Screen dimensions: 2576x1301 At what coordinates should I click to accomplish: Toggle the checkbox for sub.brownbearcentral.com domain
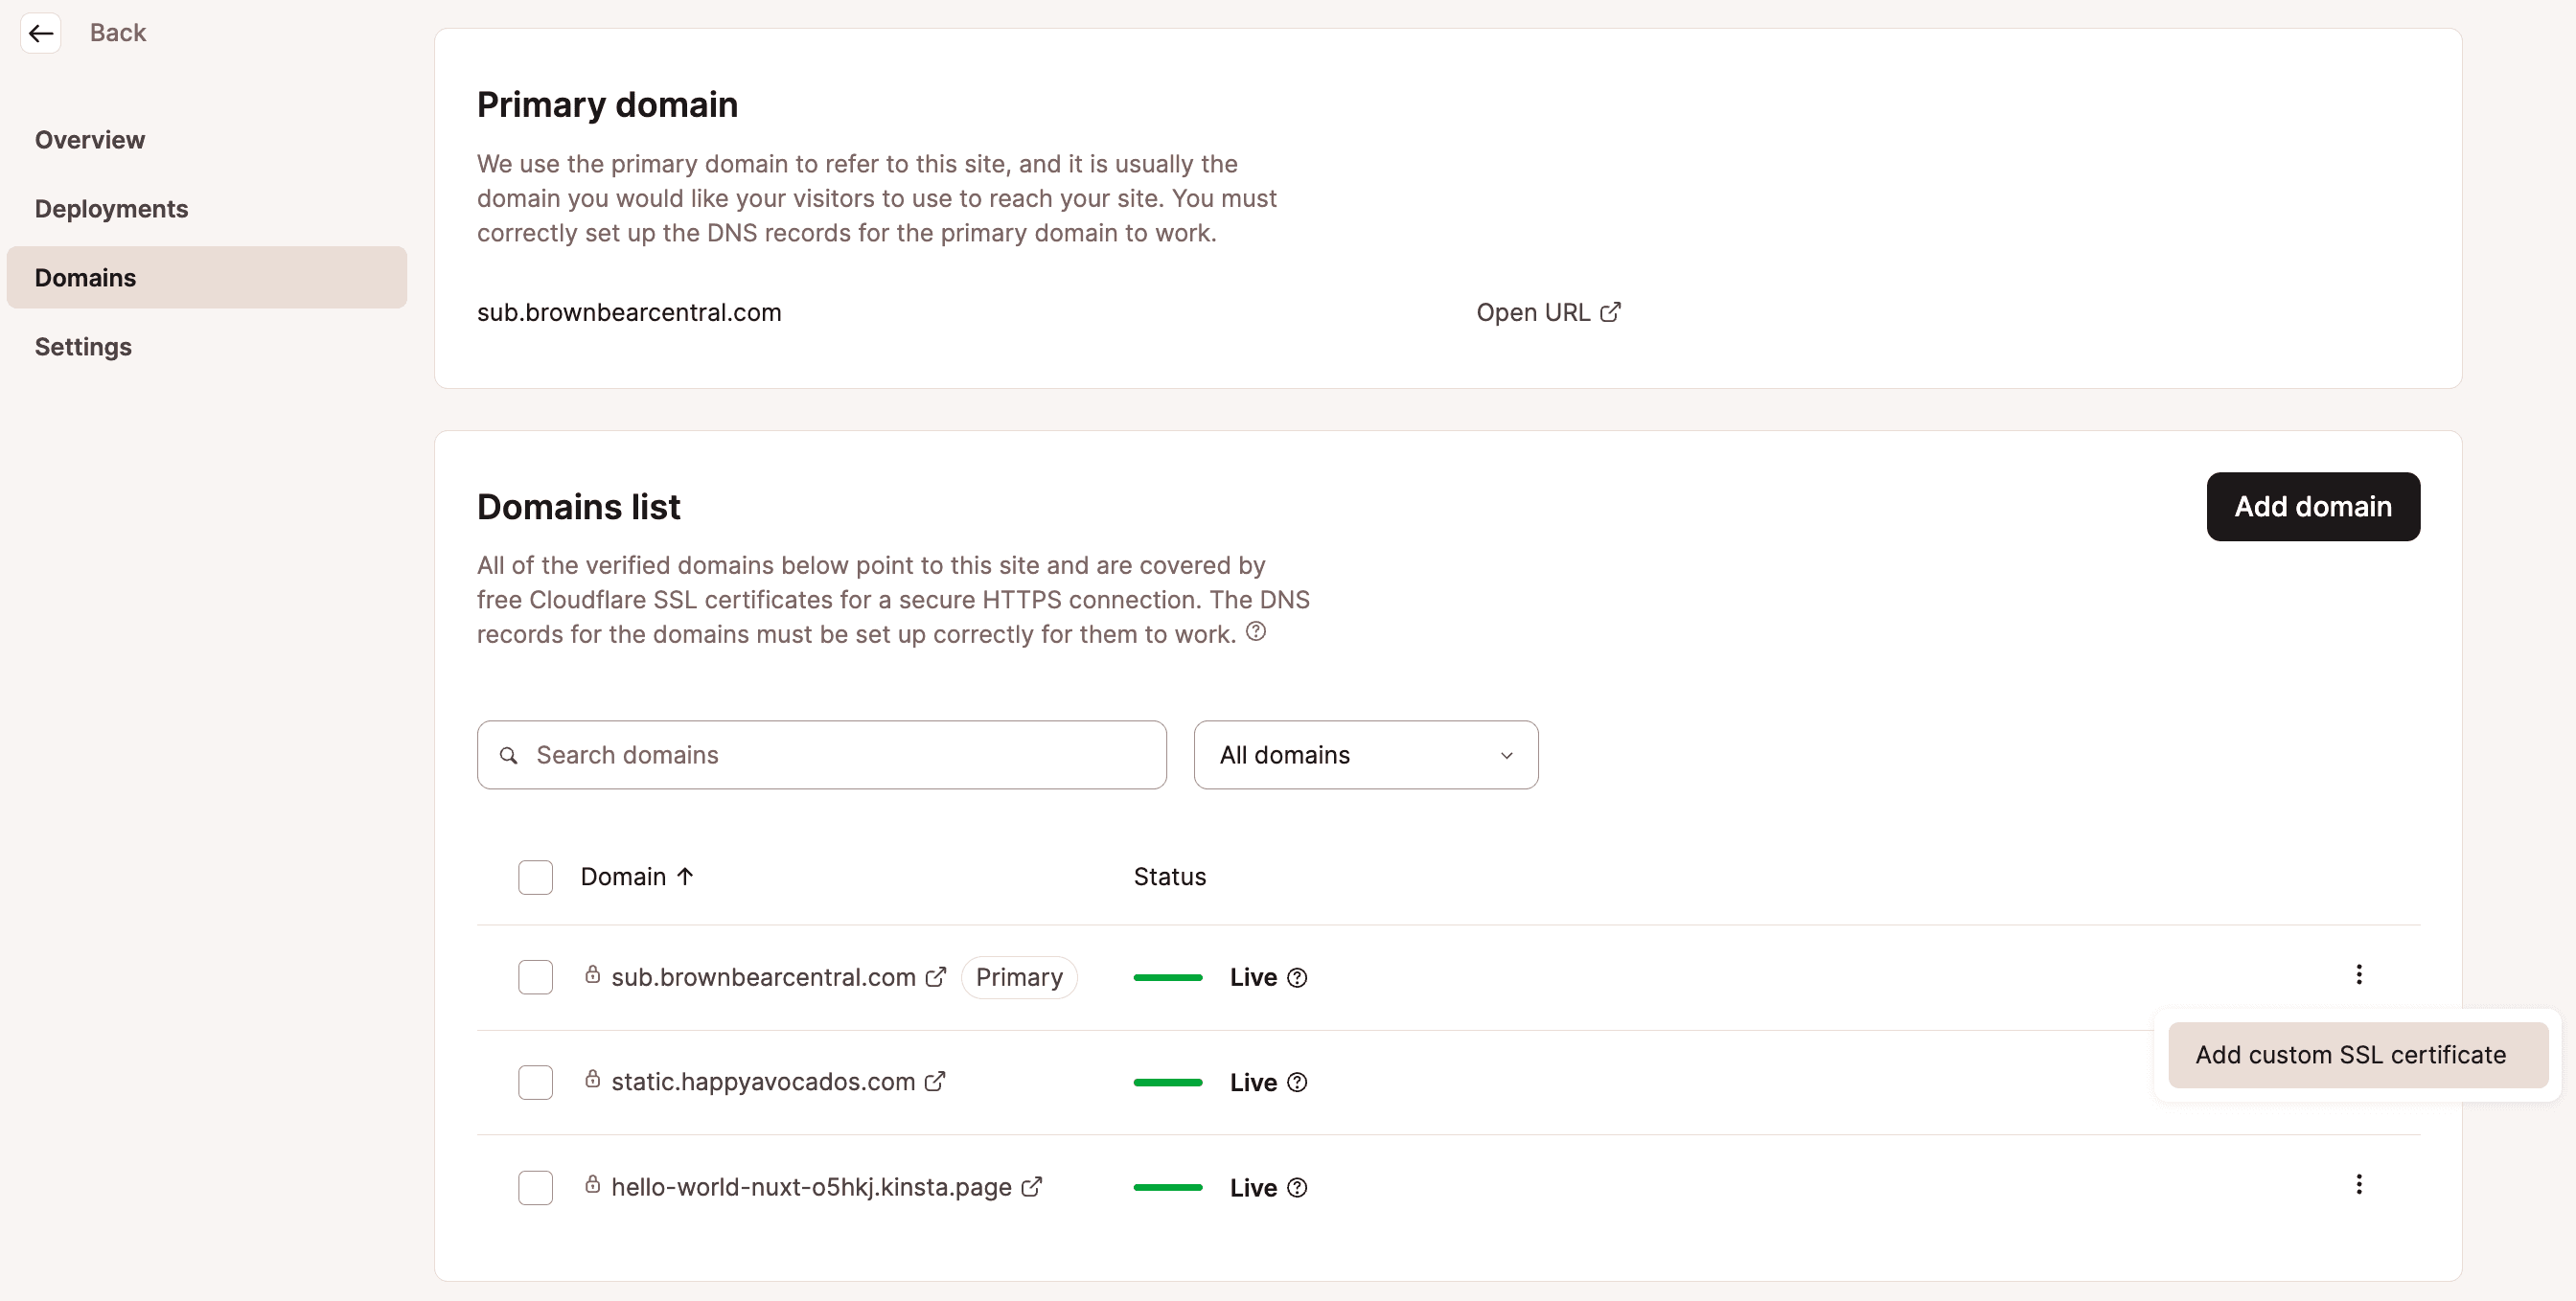coord(535,975)
